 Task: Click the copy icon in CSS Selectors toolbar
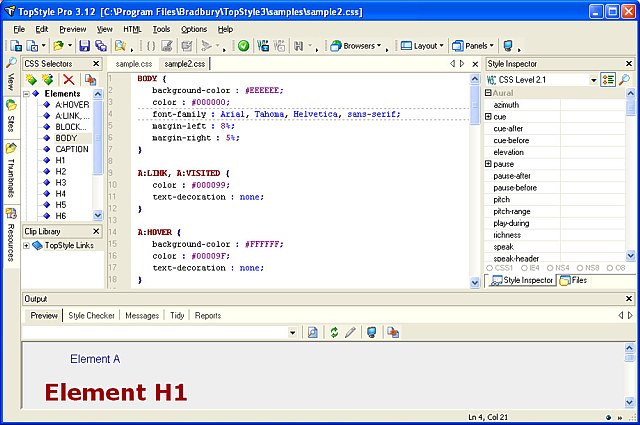tap(90, 80)
